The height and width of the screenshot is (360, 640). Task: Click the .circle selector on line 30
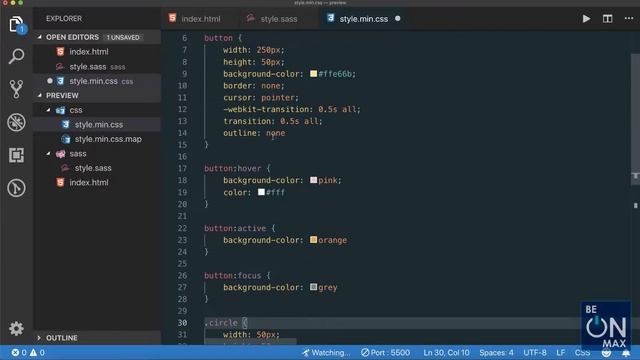221,323
